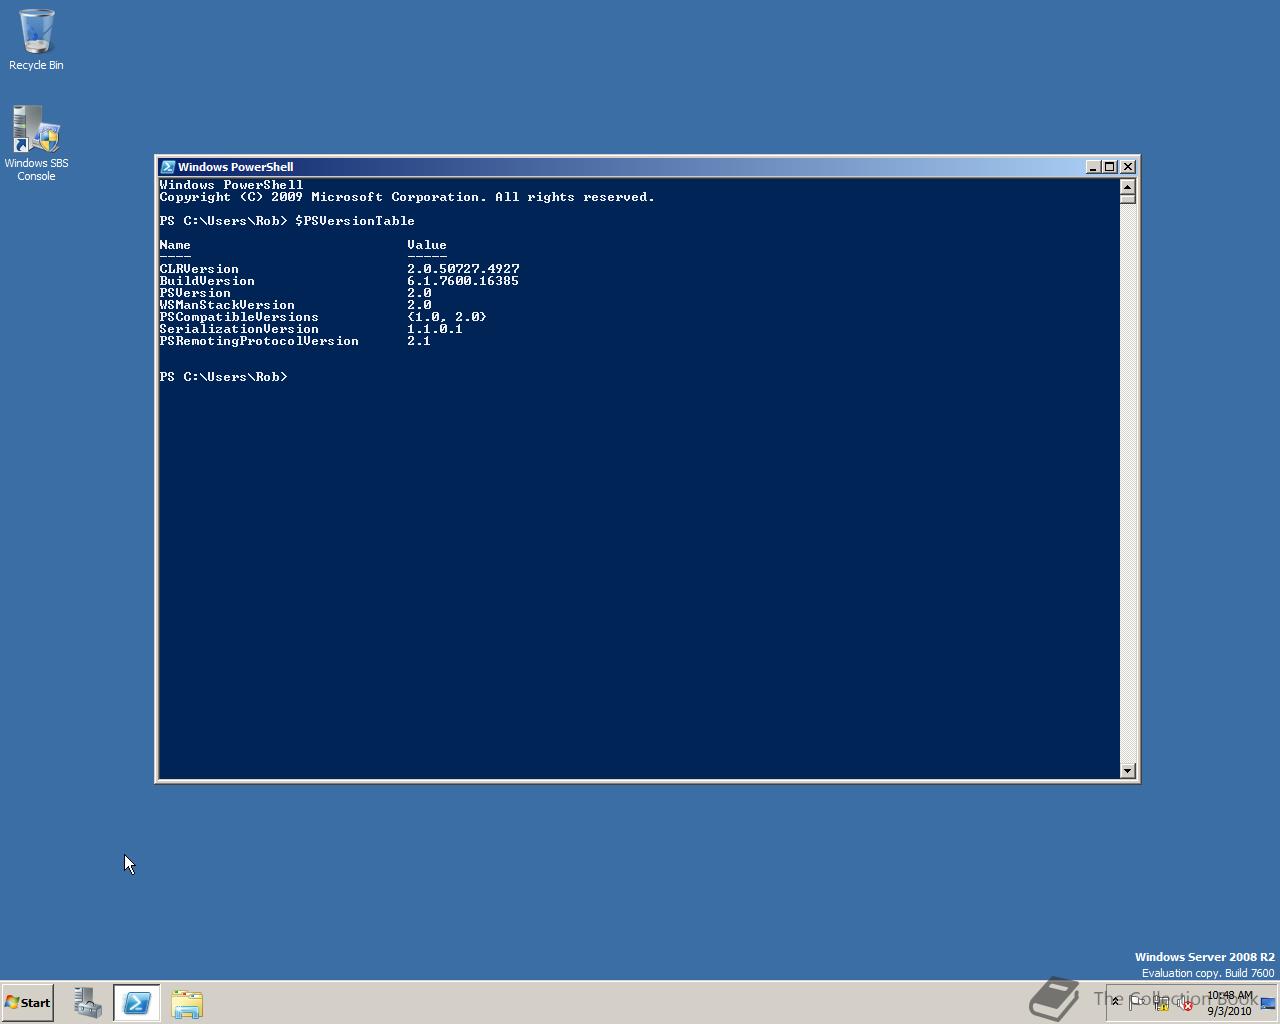The height and width of the screenshot is (1024, 1280).
Task: Click the WSManStackVersion row name
Action: pos(227,305)
